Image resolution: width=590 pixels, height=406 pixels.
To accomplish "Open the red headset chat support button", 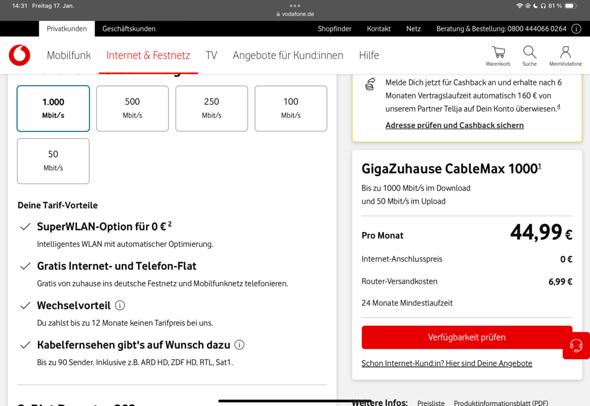I will [576, 345].
